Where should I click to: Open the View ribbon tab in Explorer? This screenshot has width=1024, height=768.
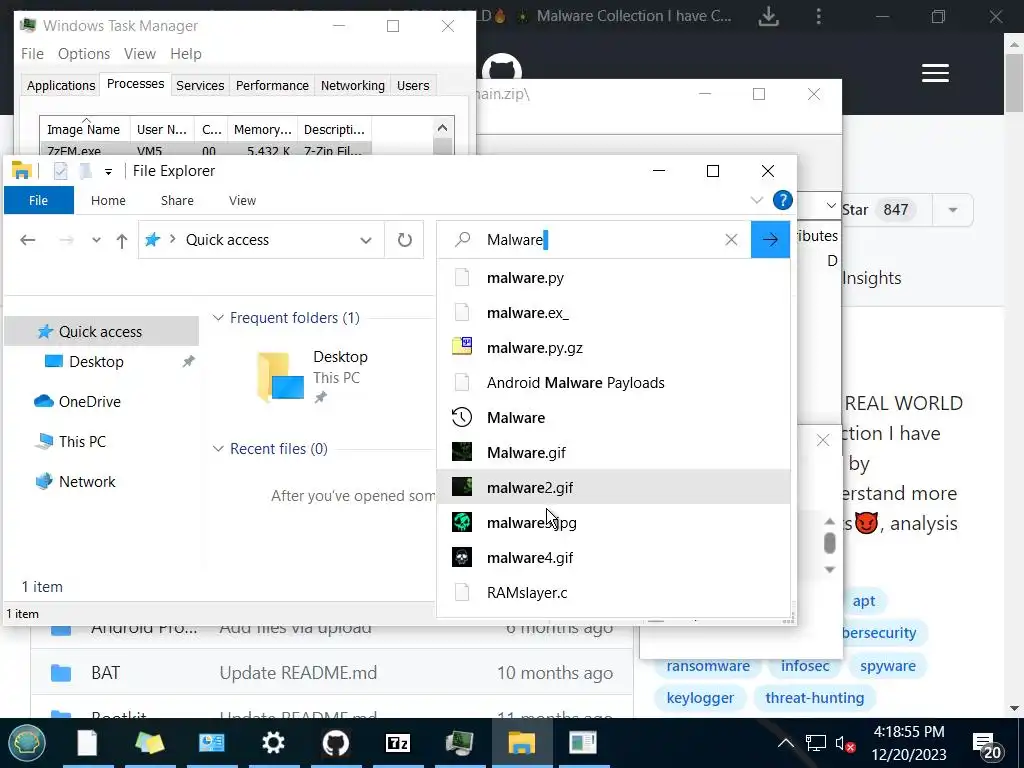(242, 200)
